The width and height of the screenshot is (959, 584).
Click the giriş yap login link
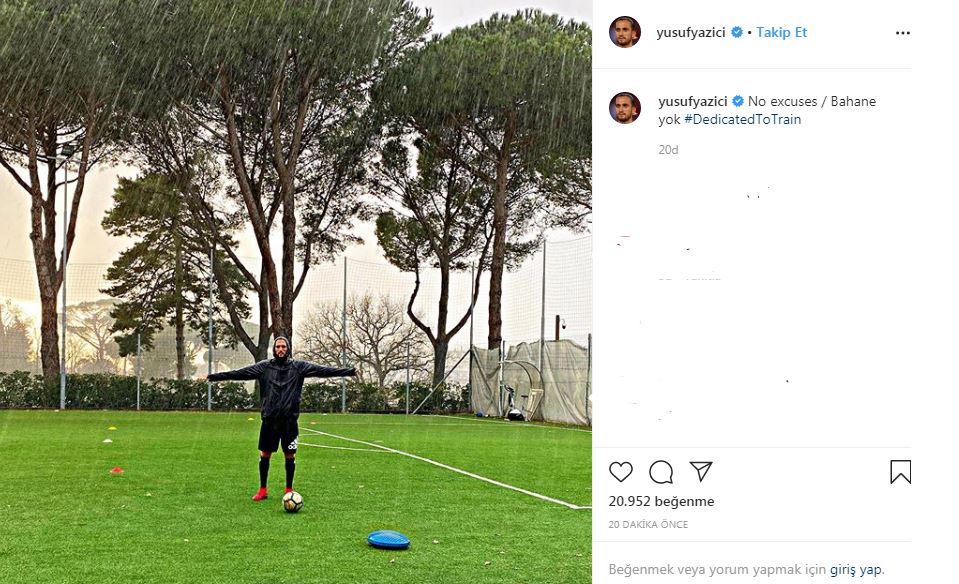tap(856, 569)
